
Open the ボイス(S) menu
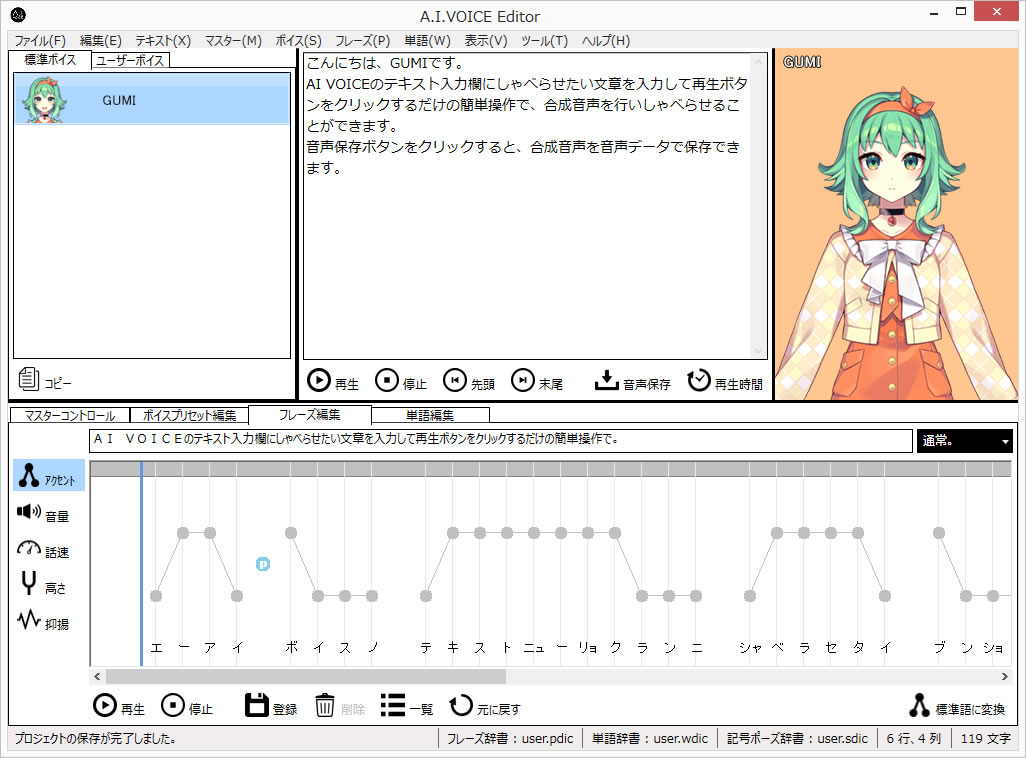point(298,41)
